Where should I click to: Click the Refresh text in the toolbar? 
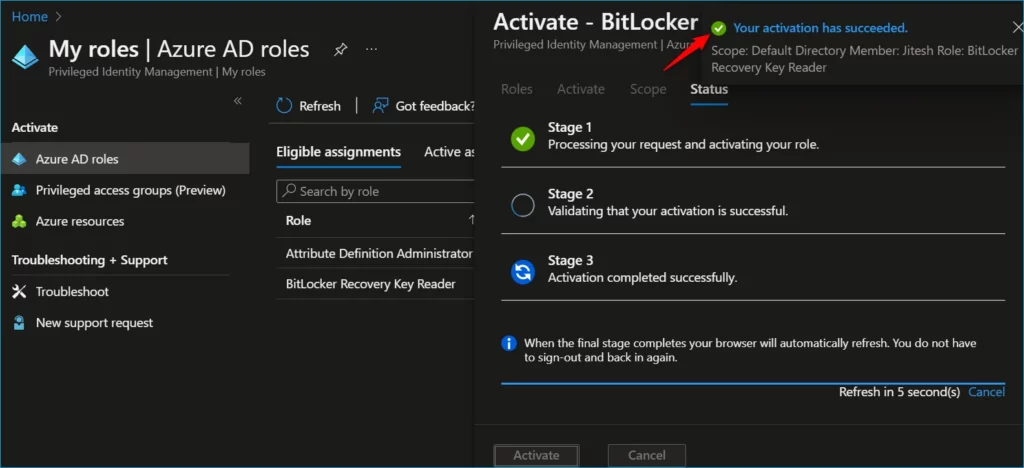[x=320, y=106]
